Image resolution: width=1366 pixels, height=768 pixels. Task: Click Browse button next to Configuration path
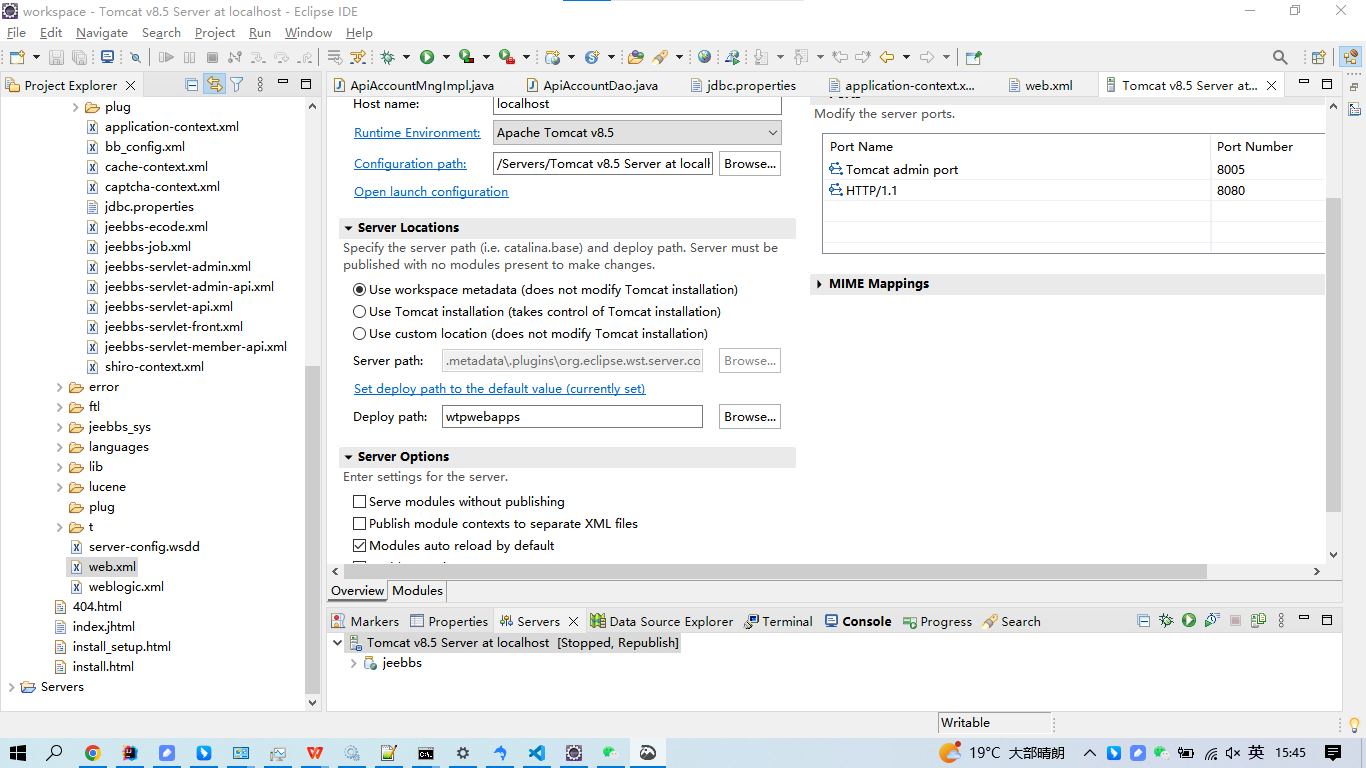click(750, 164)
